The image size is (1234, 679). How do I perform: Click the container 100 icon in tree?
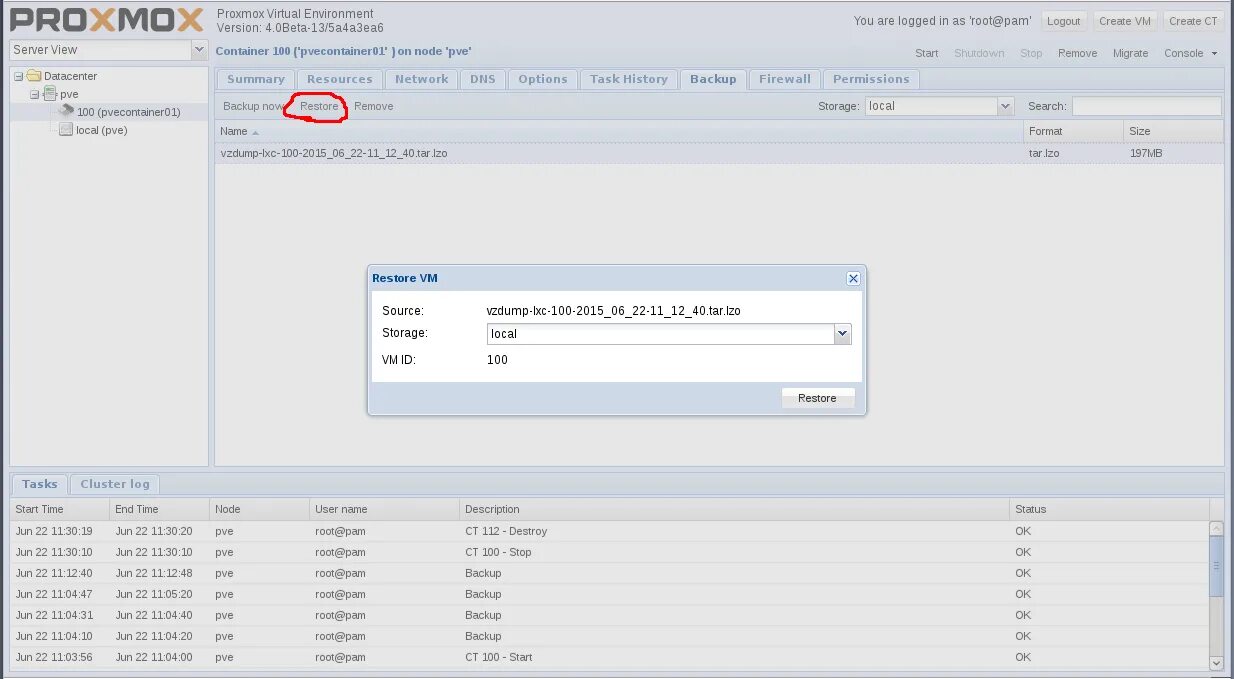click(67, 111)
